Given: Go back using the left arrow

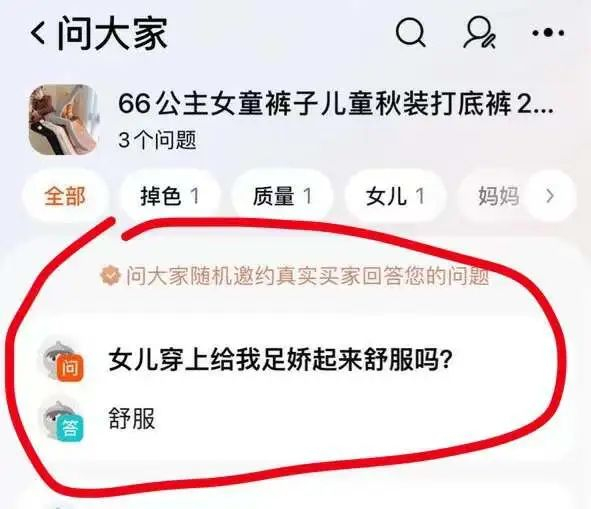Looking at the screenshot, I should point(39,33).
